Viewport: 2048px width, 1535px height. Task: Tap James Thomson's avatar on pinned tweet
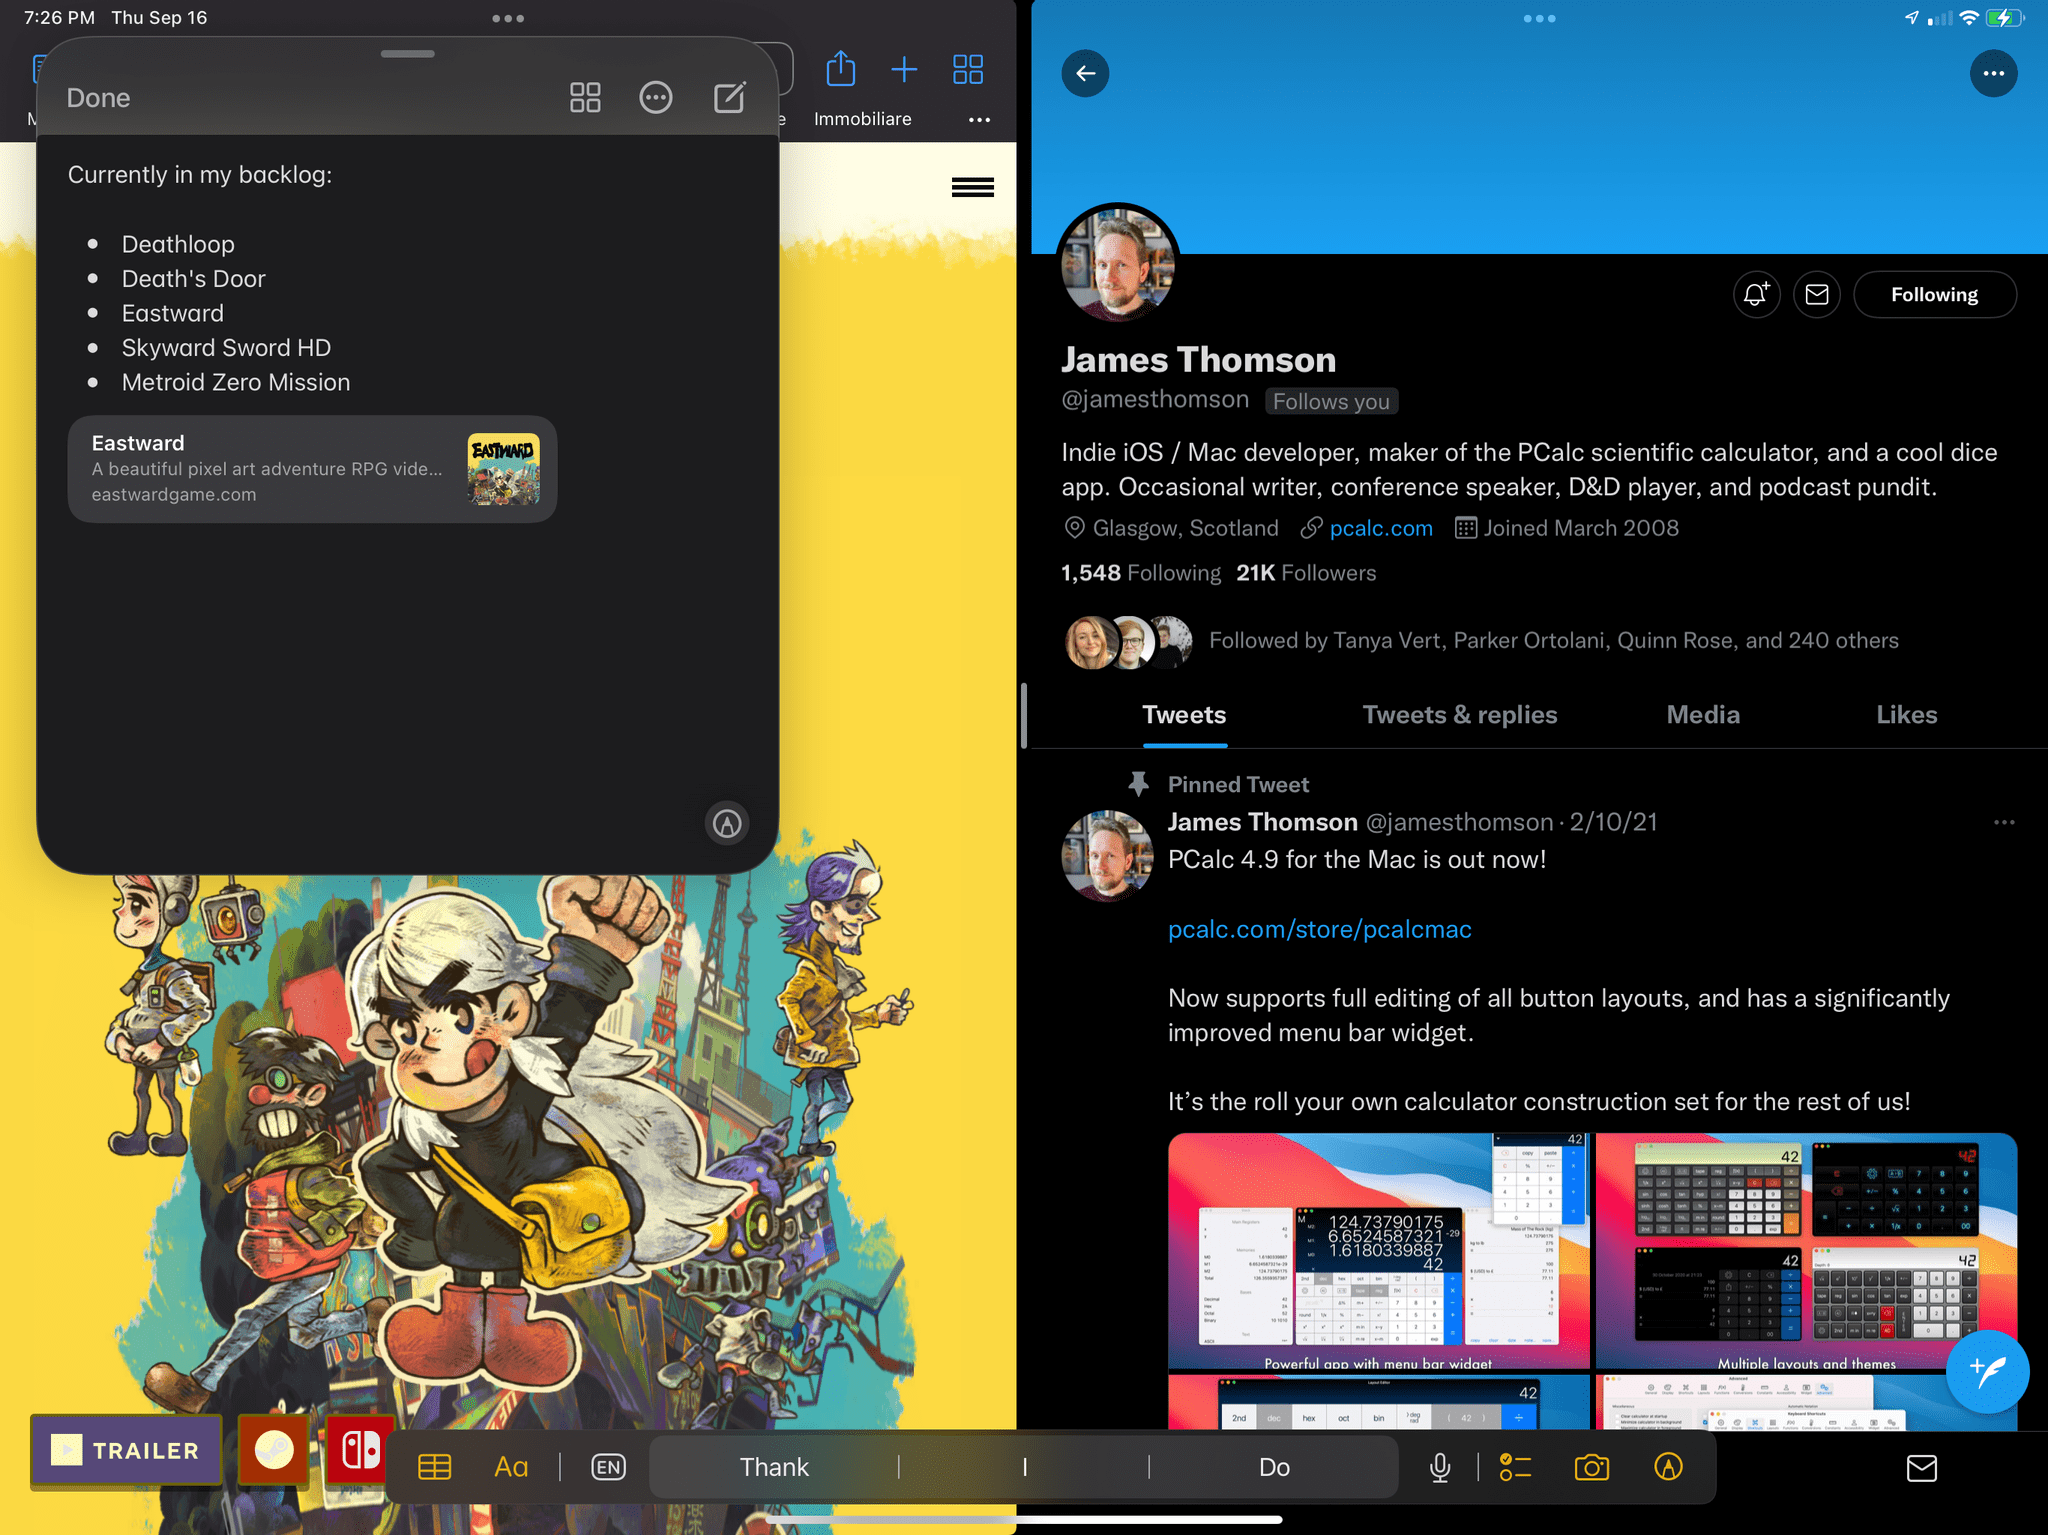pyautogui.click(x=1107, y=856)
